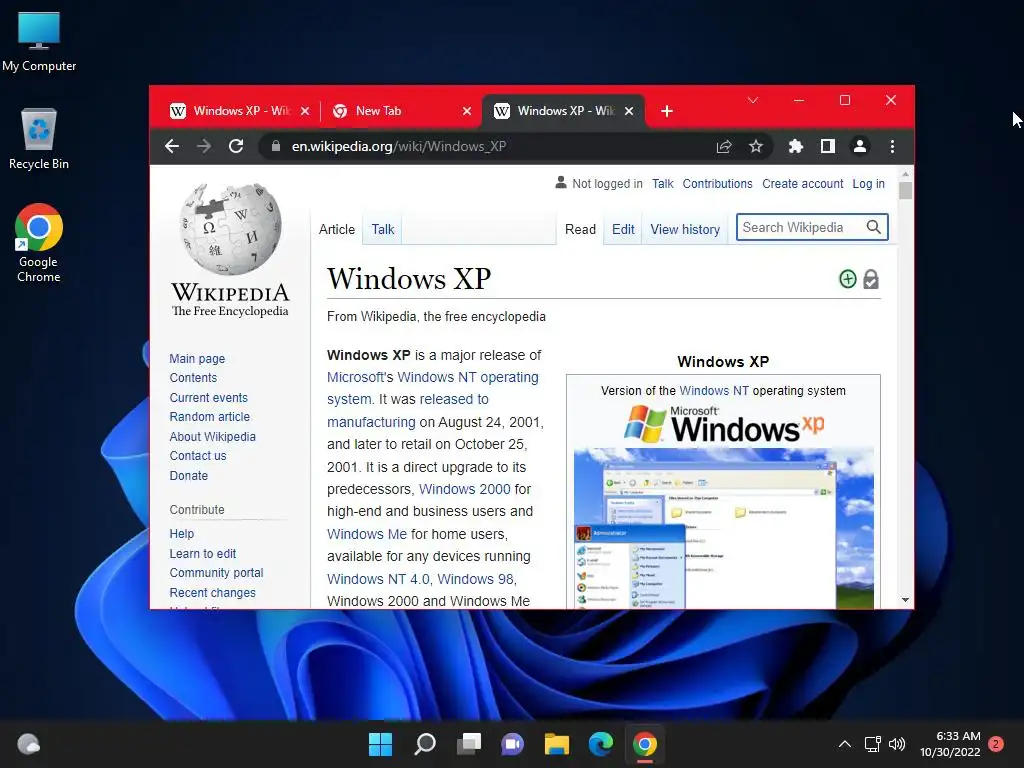The width and height of the screenshot is (1024, 768).
Task: Click the Wikipedia search magnifier icon
Action: coord(874,227)
